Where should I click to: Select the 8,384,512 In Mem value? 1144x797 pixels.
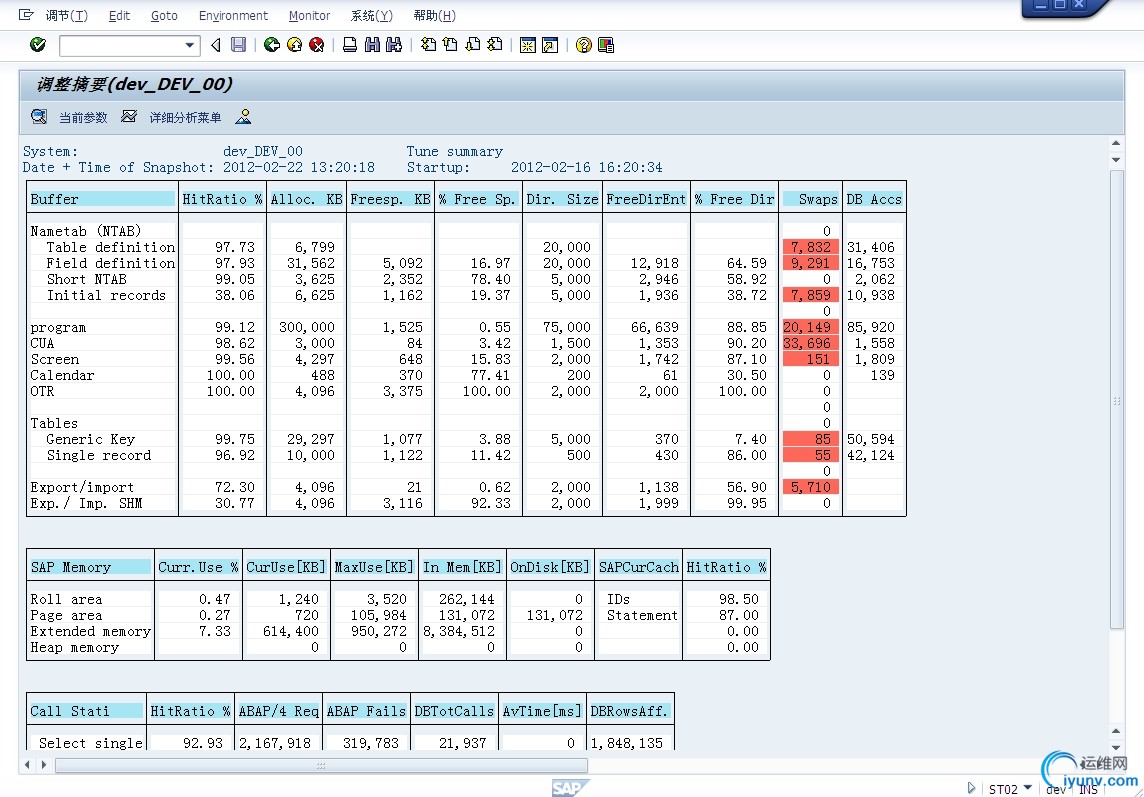459,631
